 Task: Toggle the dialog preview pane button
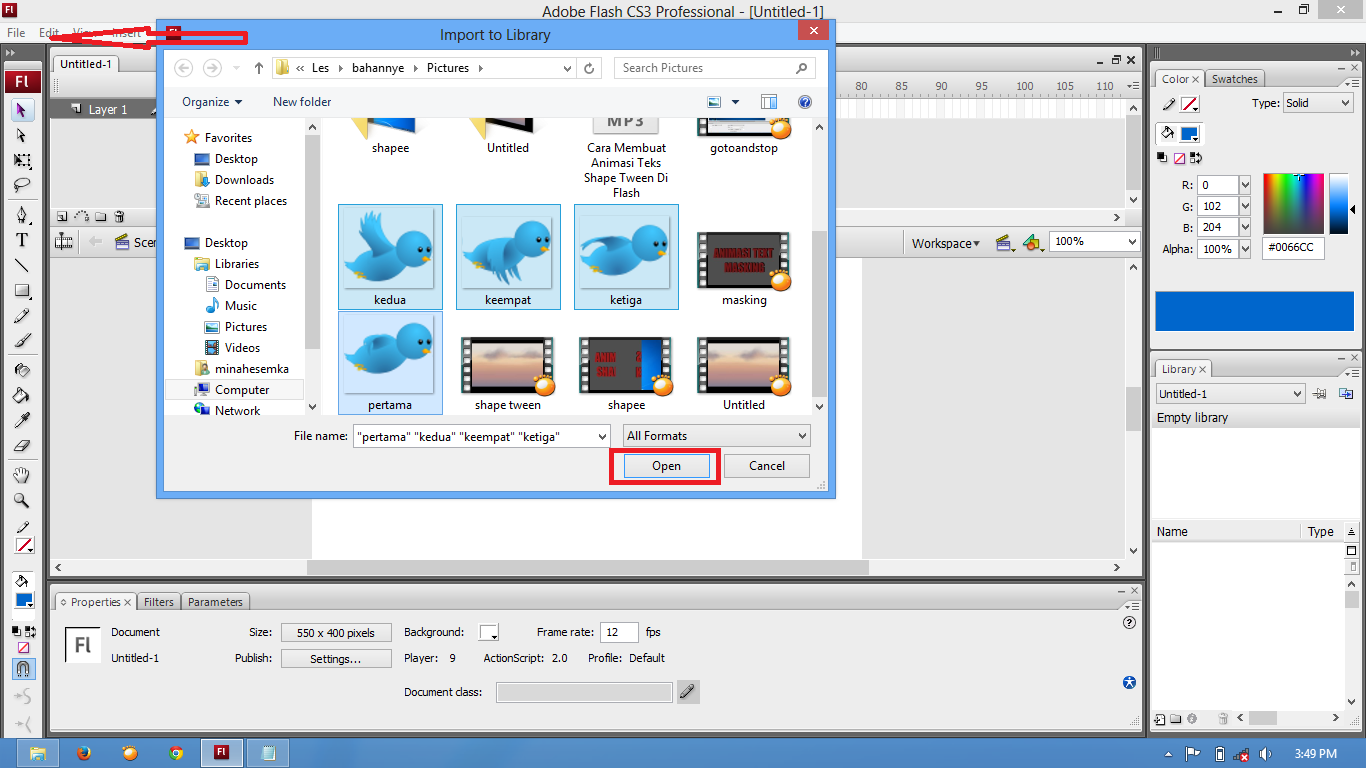tap(769, 102)
